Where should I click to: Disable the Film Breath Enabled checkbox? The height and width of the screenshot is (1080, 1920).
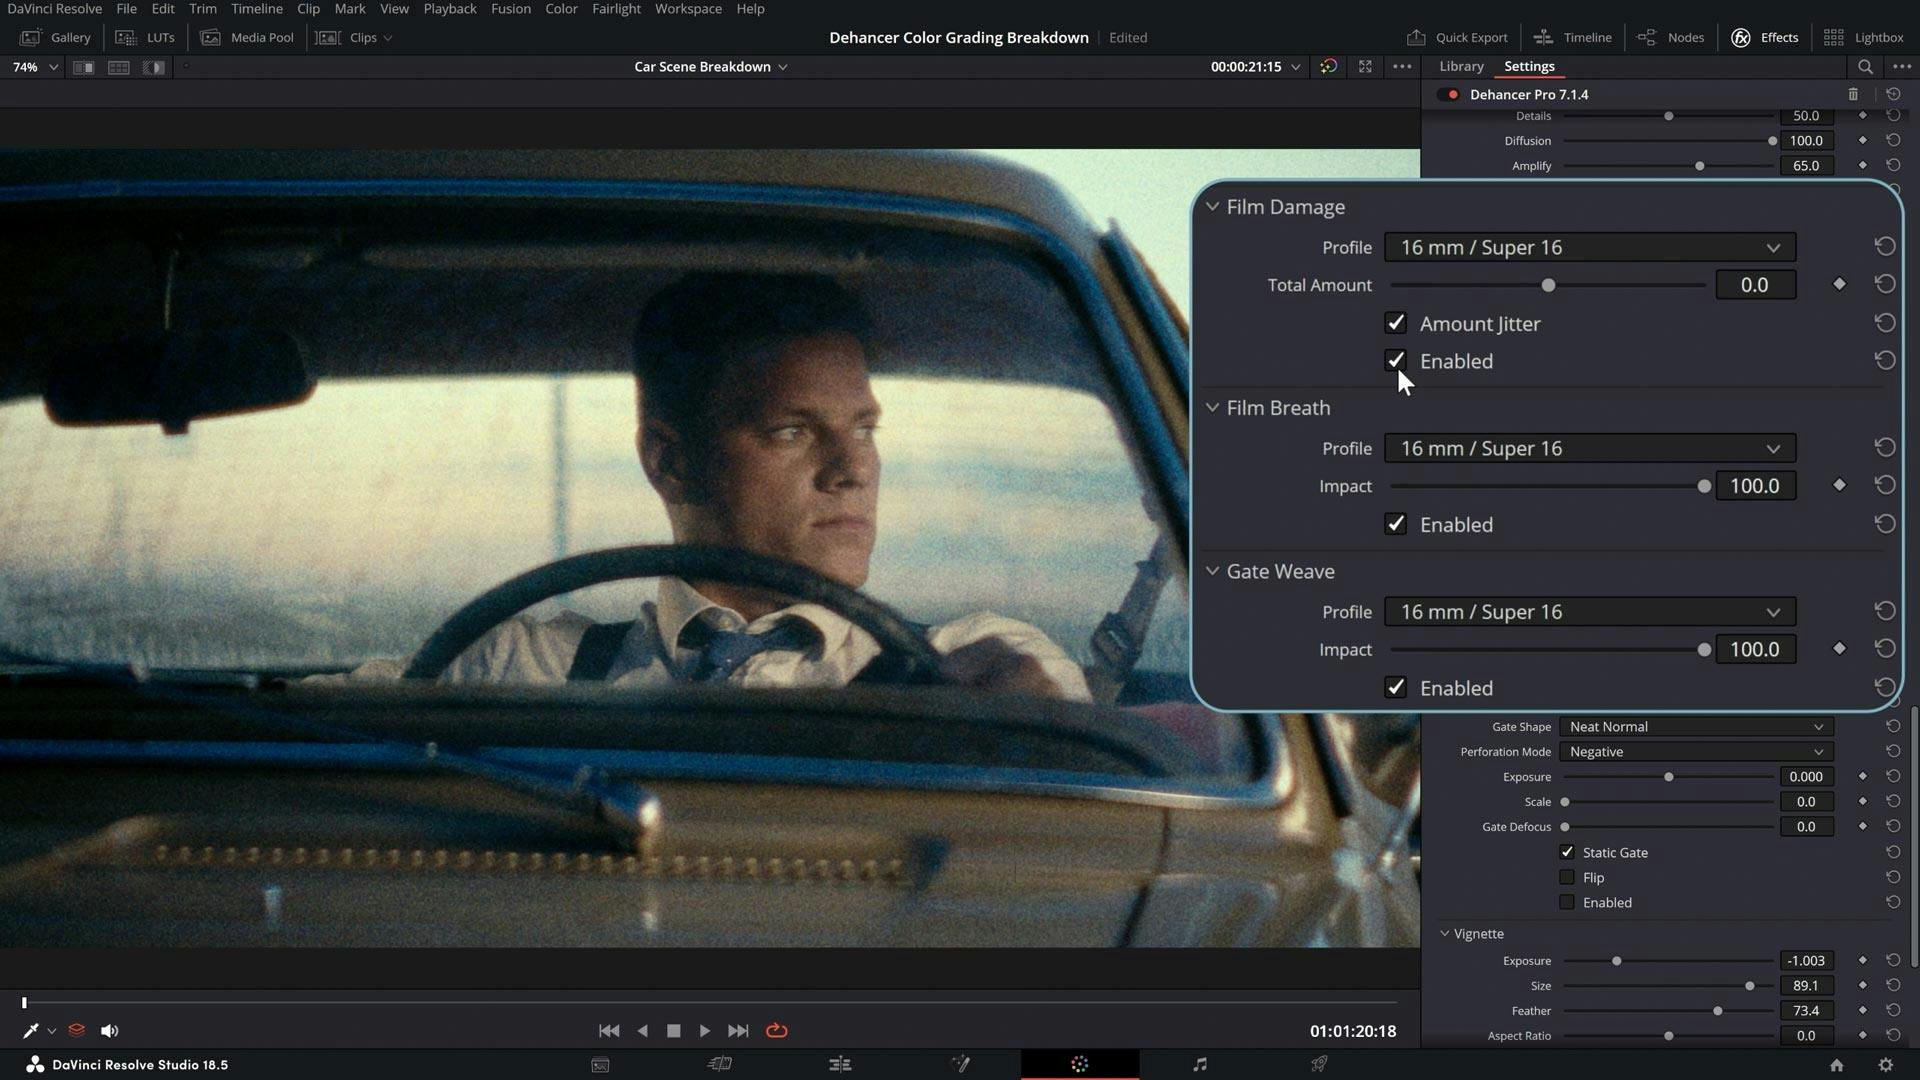[x=1396, y=524]
